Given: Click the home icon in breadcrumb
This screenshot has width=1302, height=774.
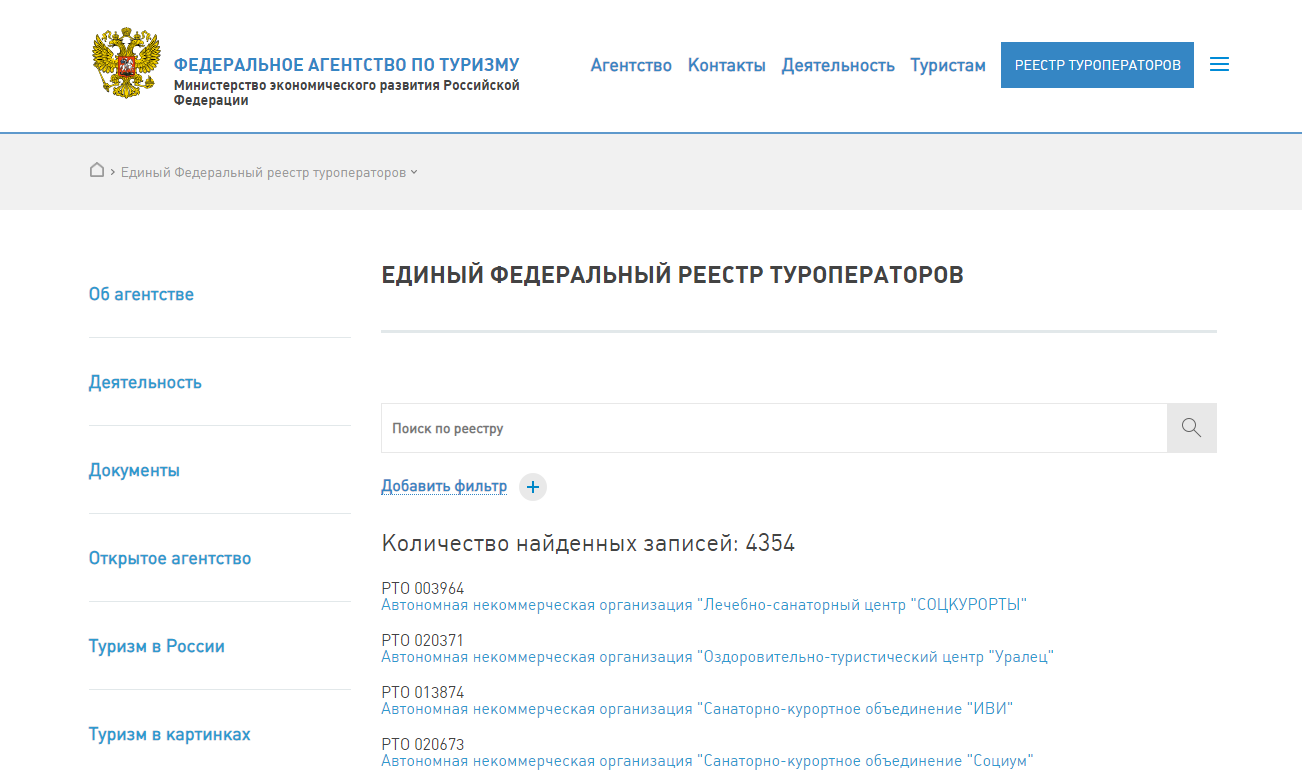Looking at the screenshot, I should pos(97,171).
